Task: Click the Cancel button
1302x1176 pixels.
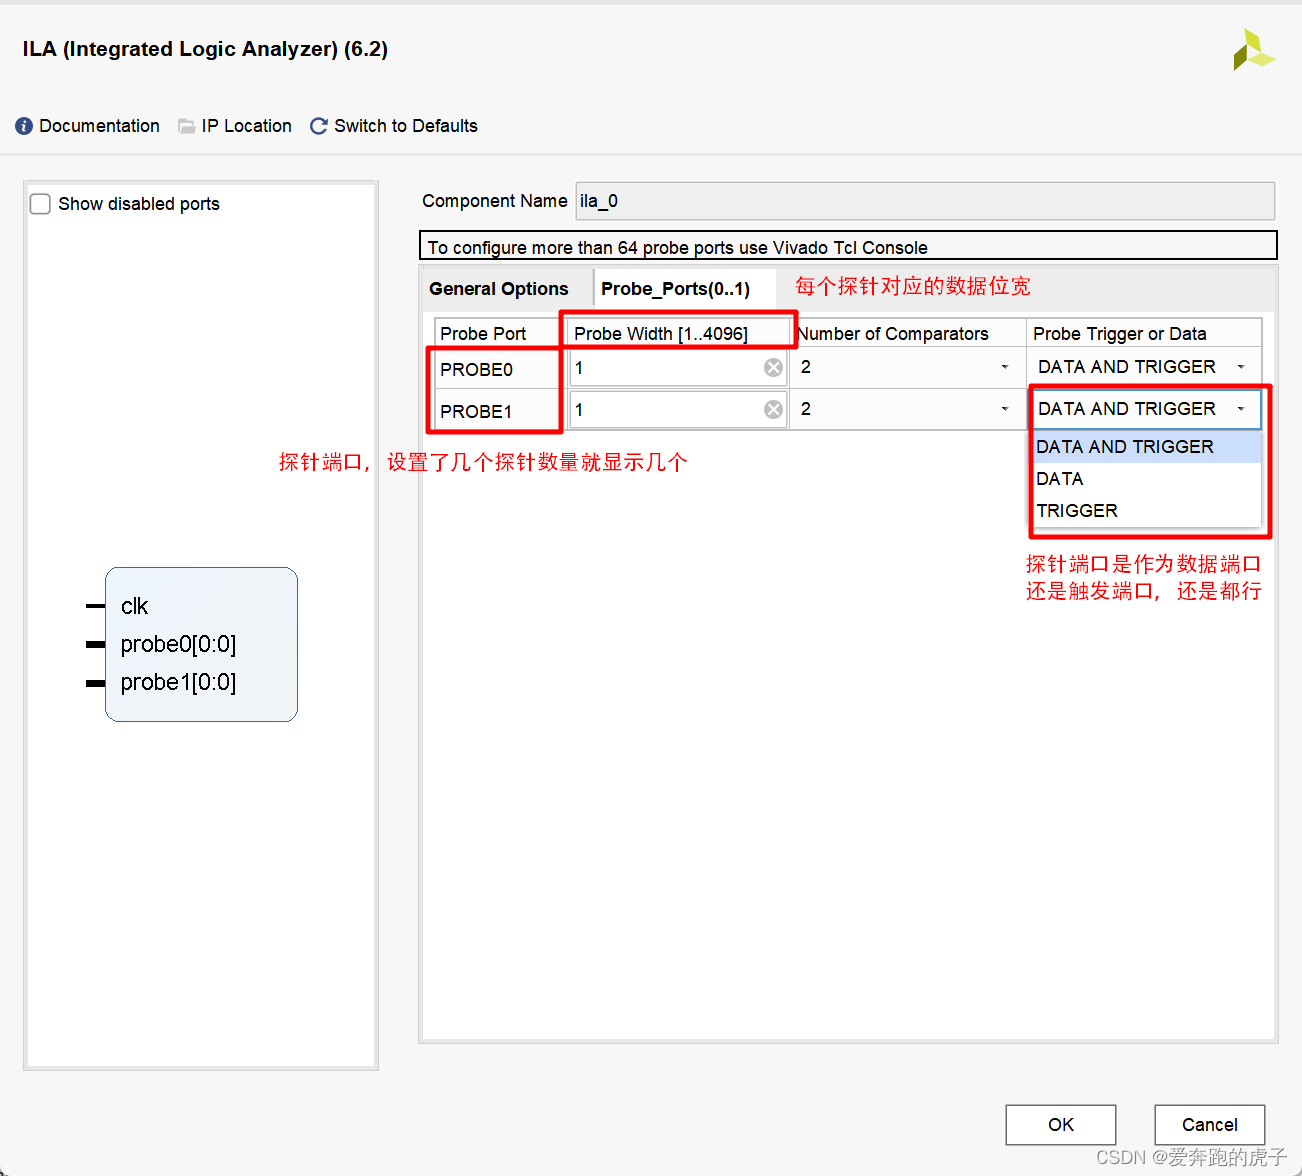Action: point(1209,1124)
